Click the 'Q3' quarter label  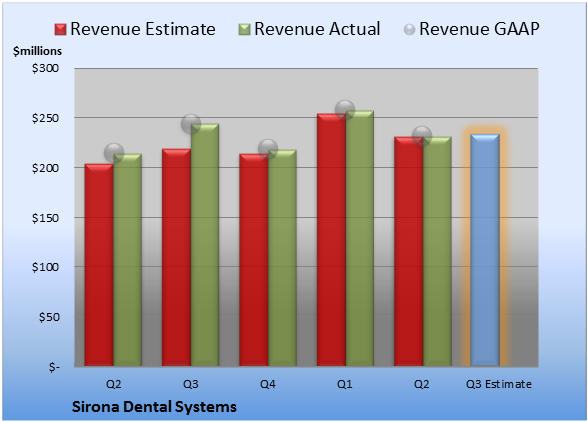190,384
